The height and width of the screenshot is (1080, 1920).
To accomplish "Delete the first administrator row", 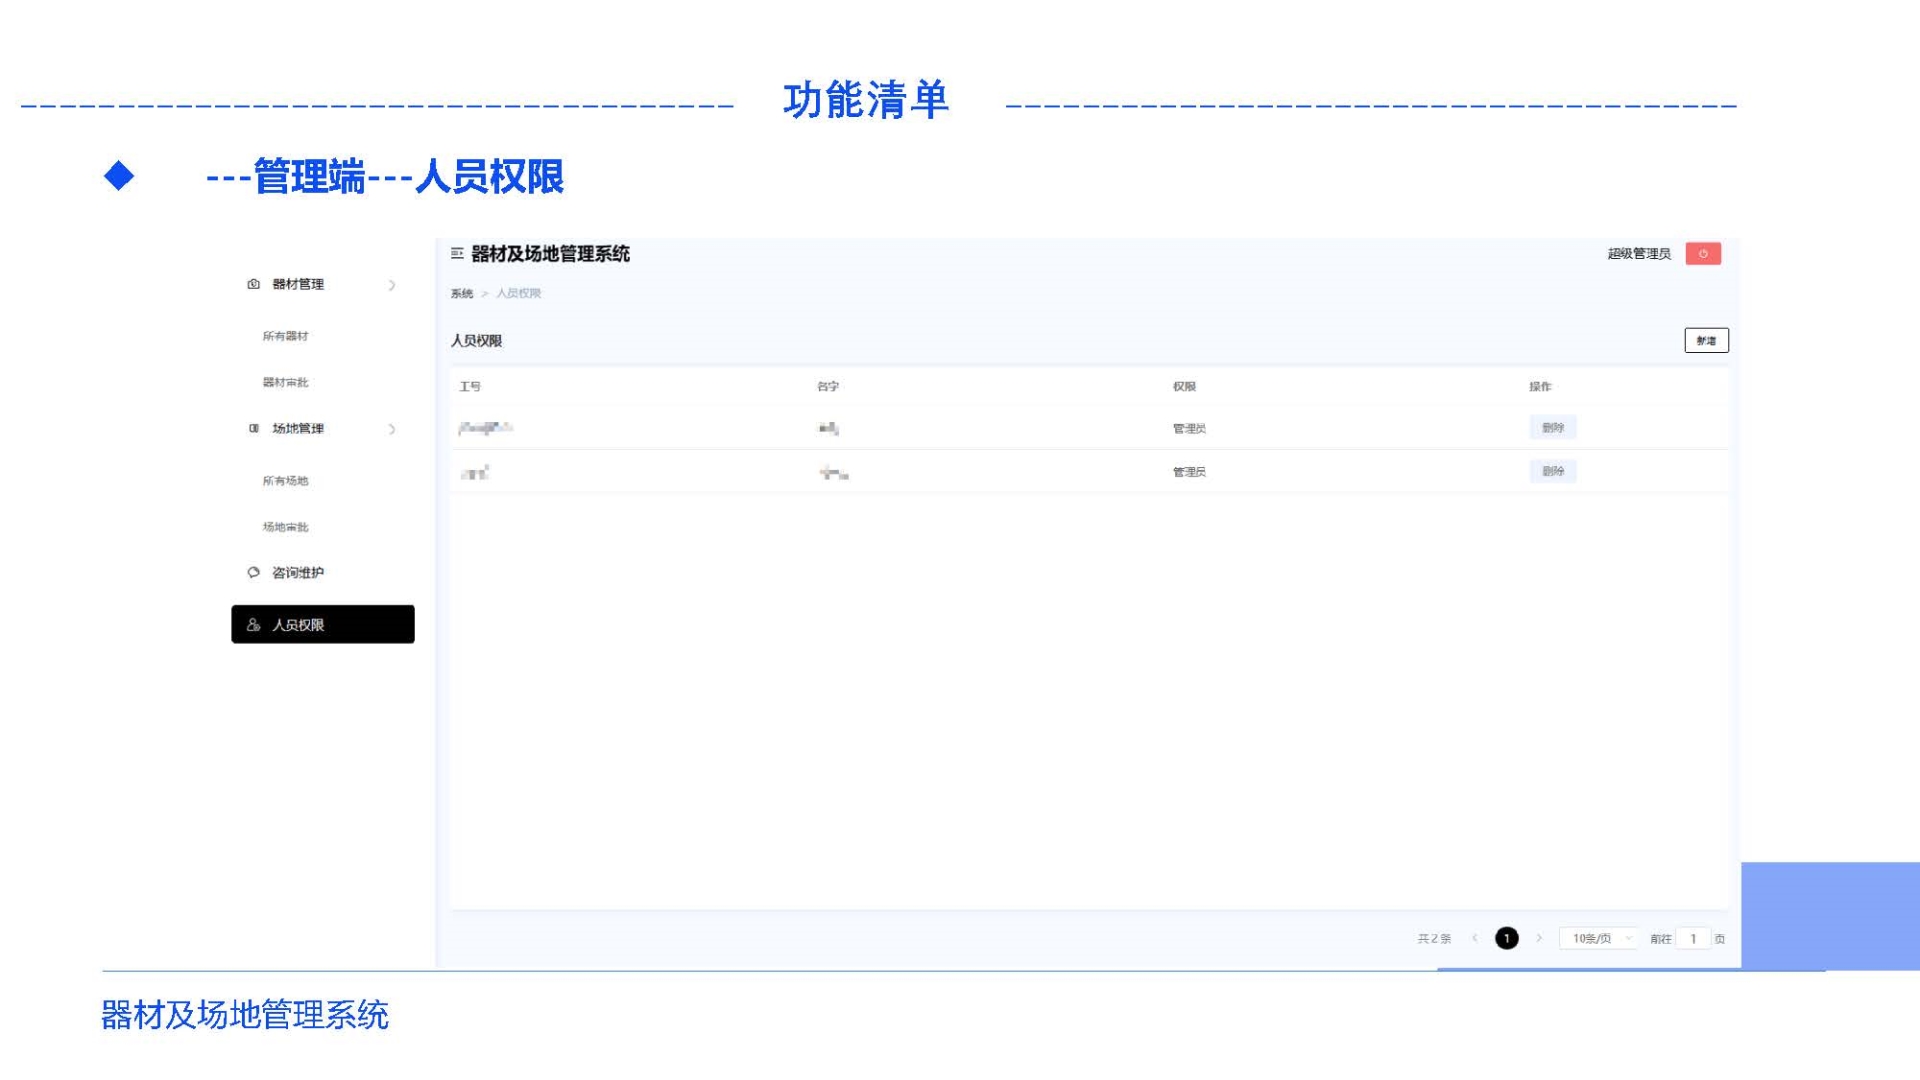I will pos(1552,428).
